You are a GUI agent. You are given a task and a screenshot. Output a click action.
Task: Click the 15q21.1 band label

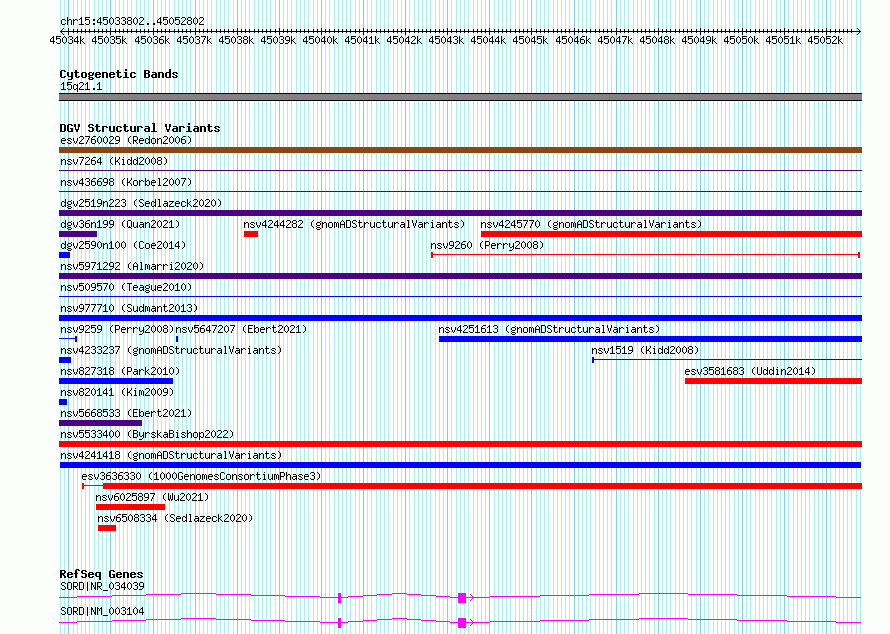click(x=81, y=86)
